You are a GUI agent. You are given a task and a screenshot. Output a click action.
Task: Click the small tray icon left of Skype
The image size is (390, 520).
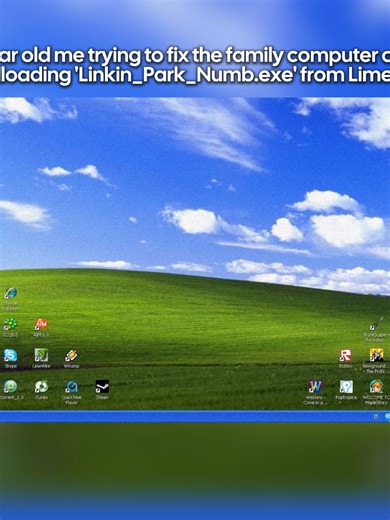pyautogui.click(x=376, y=416)
